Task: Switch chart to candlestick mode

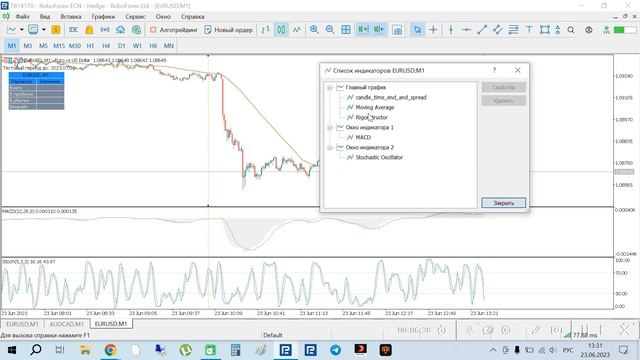Action: 282,30
